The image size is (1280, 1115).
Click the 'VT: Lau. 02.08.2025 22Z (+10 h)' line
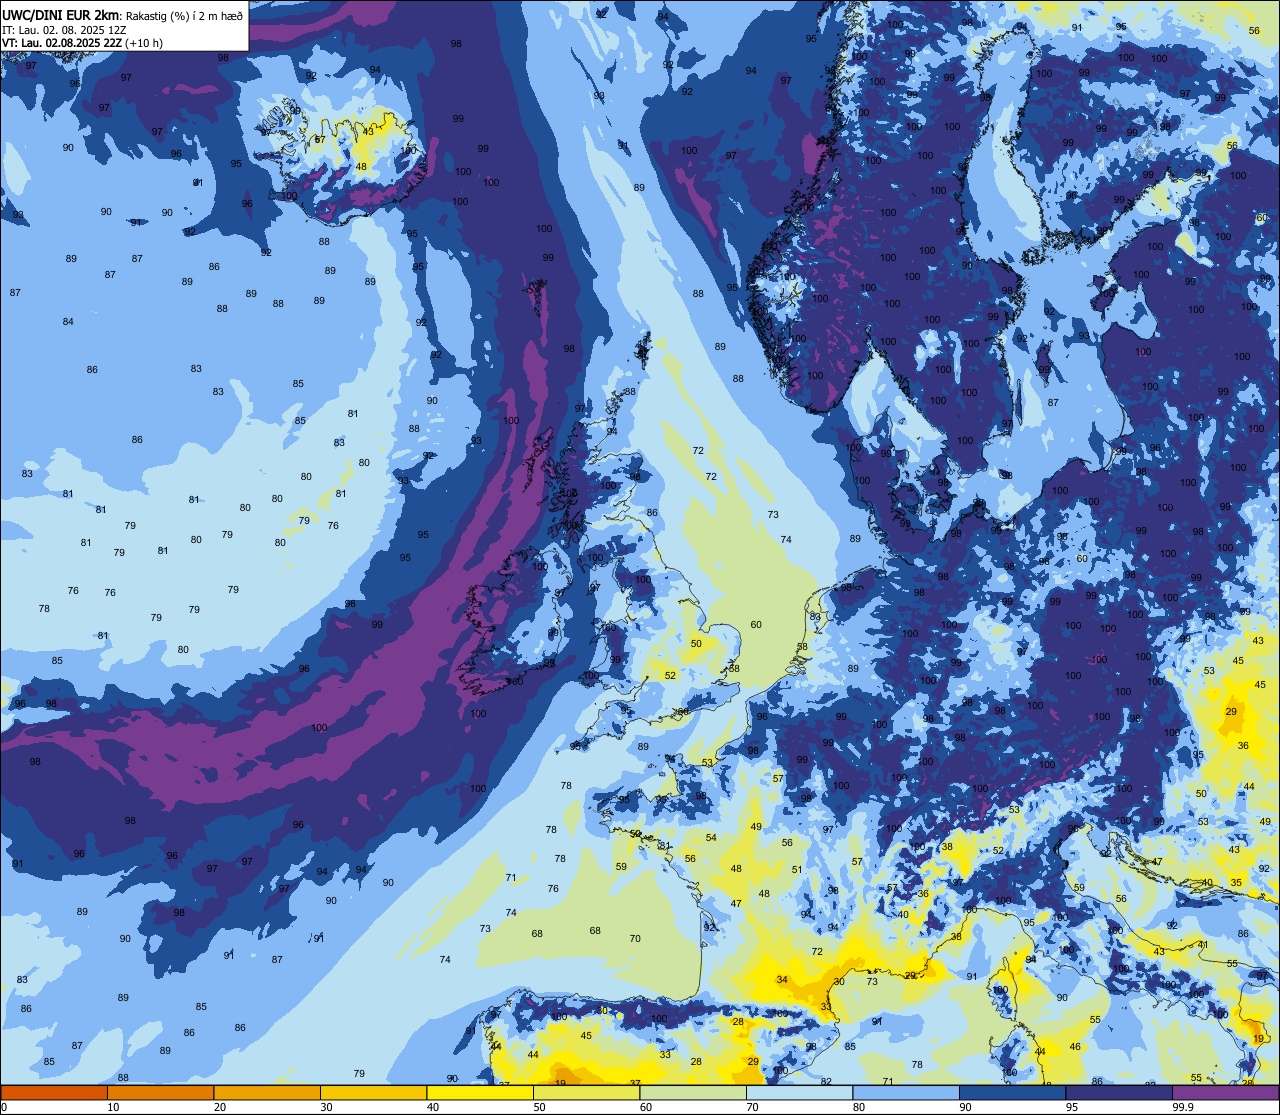[x=82, y=43]
